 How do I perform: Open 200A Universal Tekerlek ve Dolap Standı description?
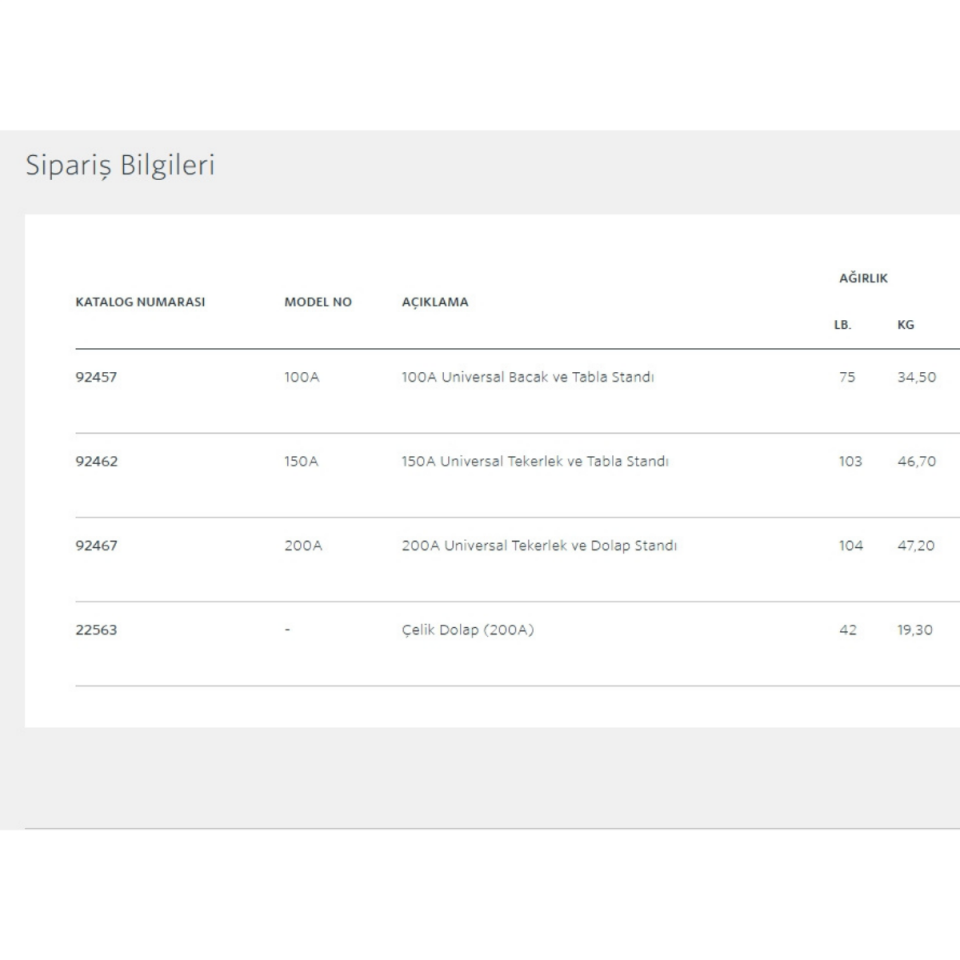pyautogui.click(x=540, y=546)
